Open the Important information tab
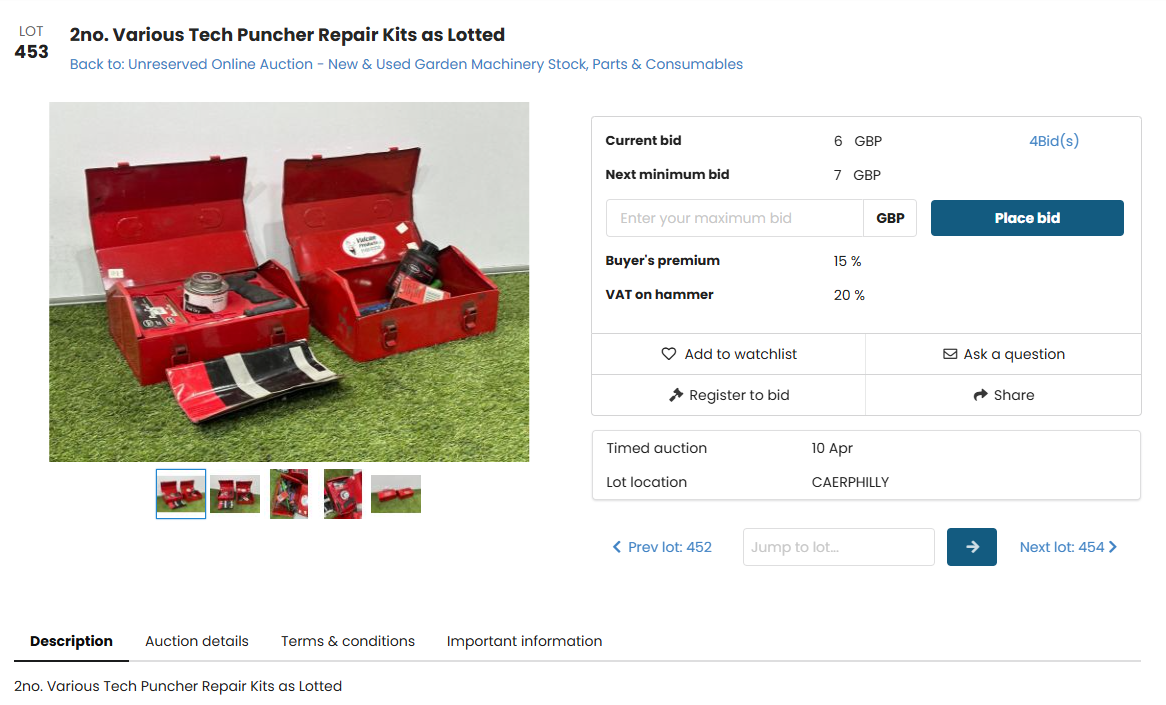The width and height of the screenshot is (1166, 705). pyautogui.click(x=524, y=641)
